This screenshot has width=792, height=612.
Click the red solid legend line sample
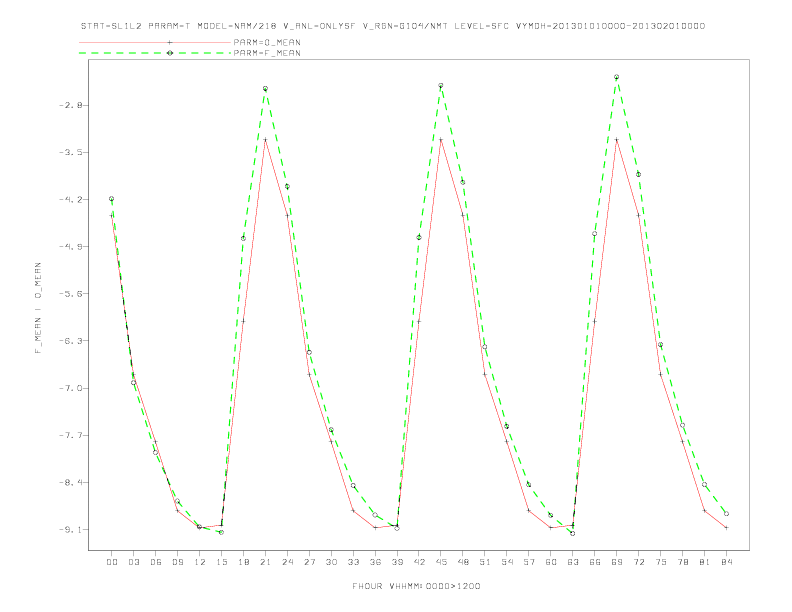coord(155,42)
